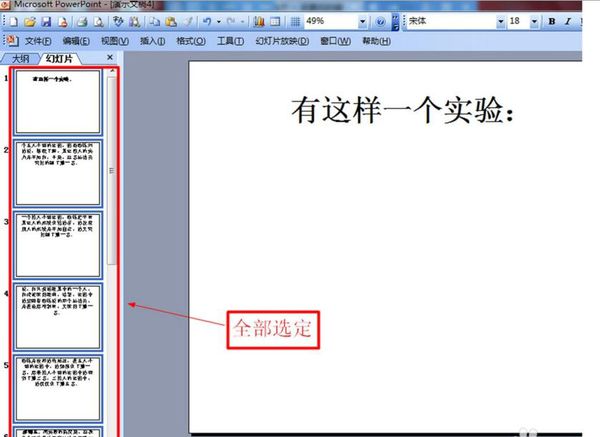Click the Print icon in toolbar
Viewport: 600px width, 437px height.
(x=82, y=21)
